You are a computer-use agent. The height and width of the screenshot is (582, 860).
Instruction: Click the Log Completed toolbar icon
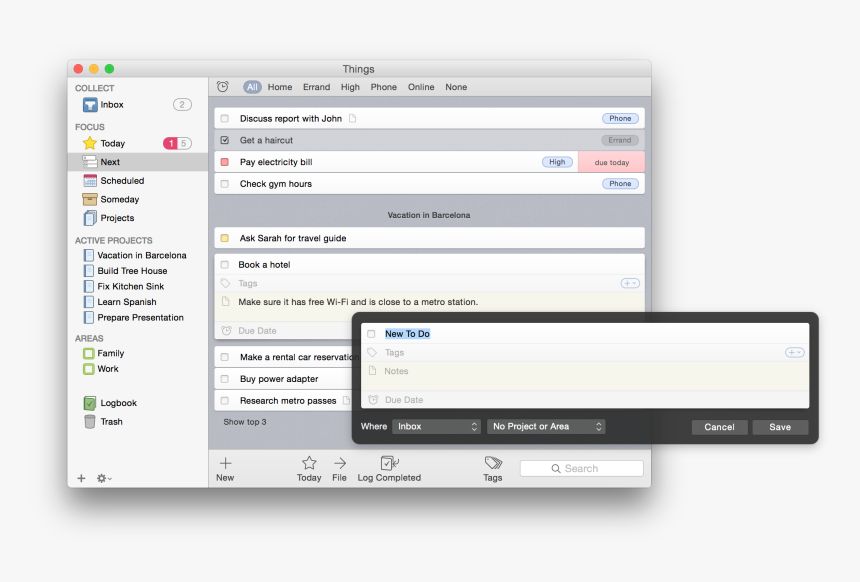tap(389, 463)
